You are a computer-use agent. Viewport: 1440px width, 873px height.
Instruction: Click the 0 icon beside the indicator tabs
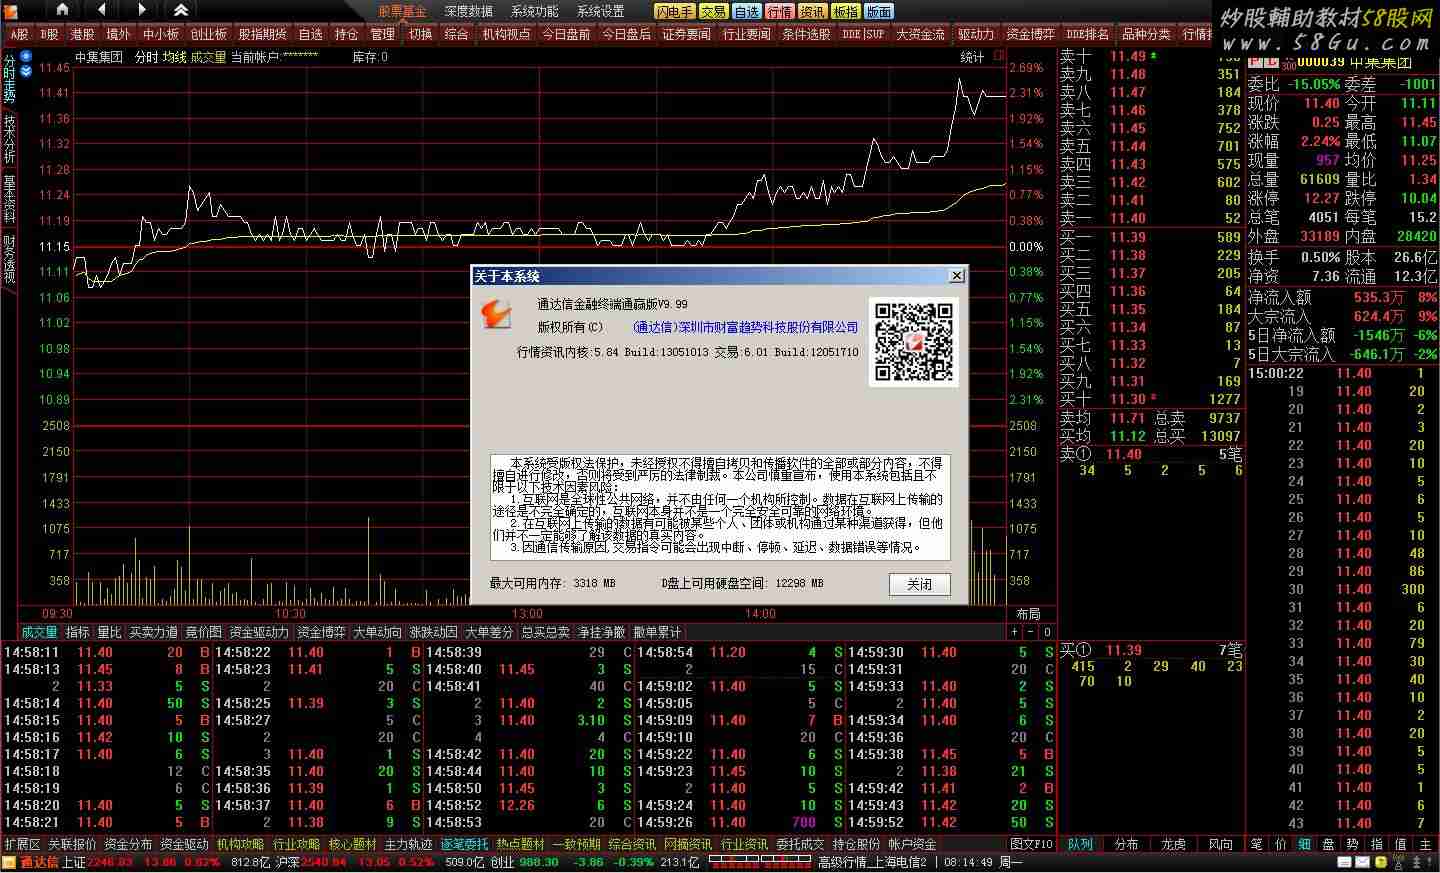click(1047, 632)
